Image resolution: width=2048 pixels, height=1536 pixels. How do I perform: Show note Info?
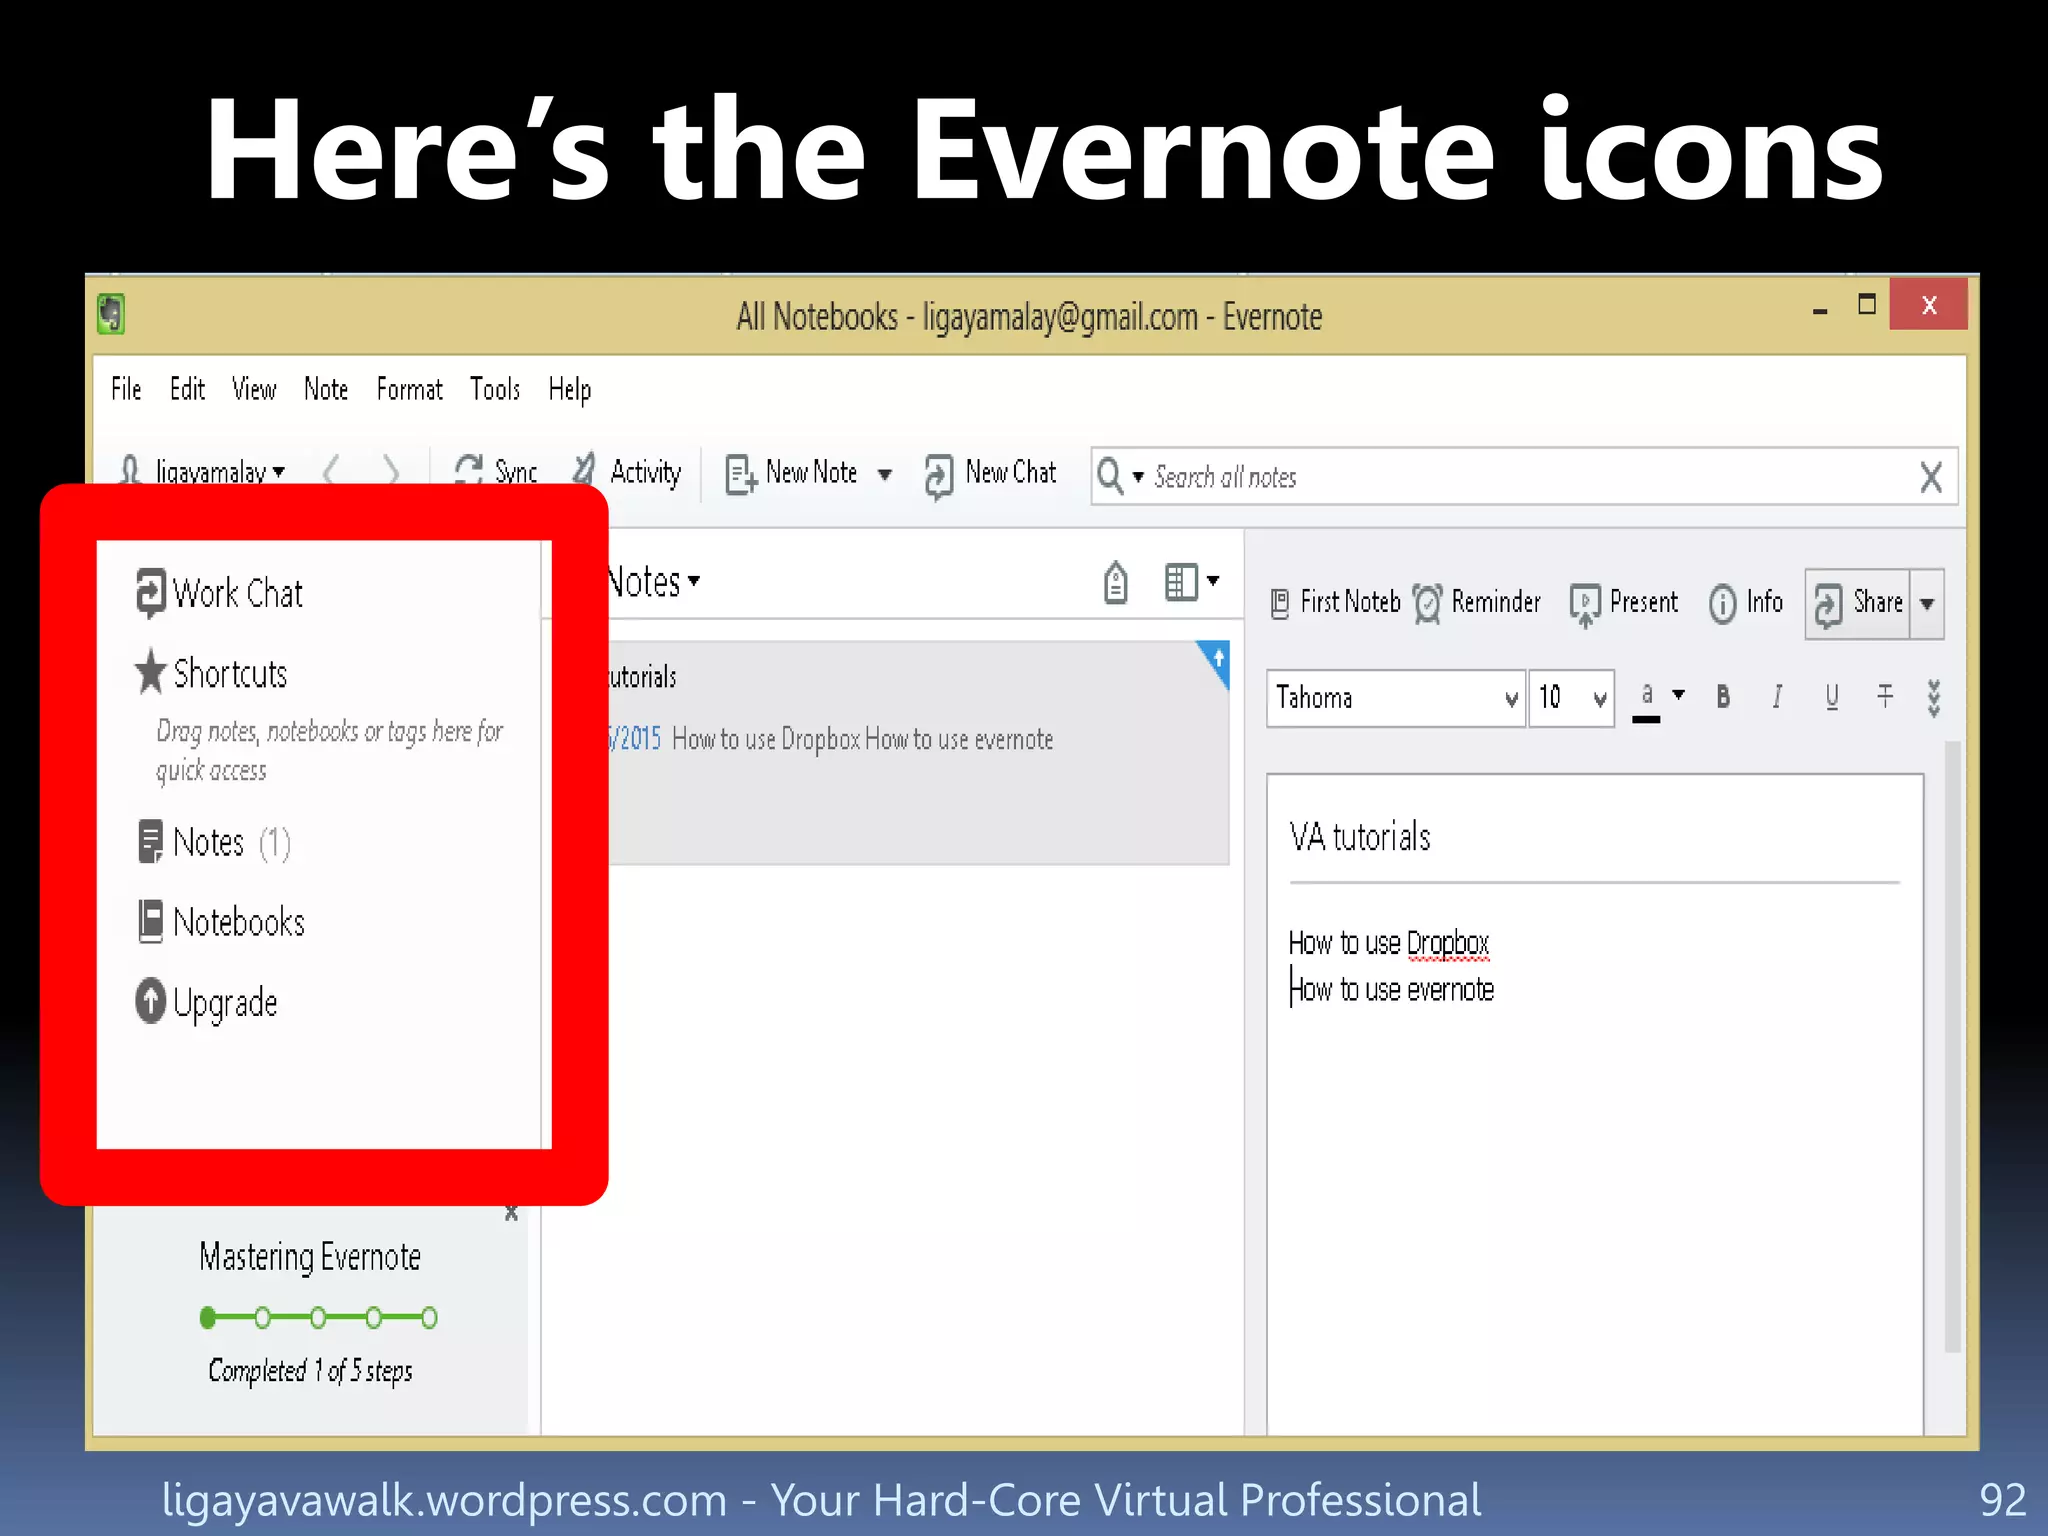coord(1746,602)
